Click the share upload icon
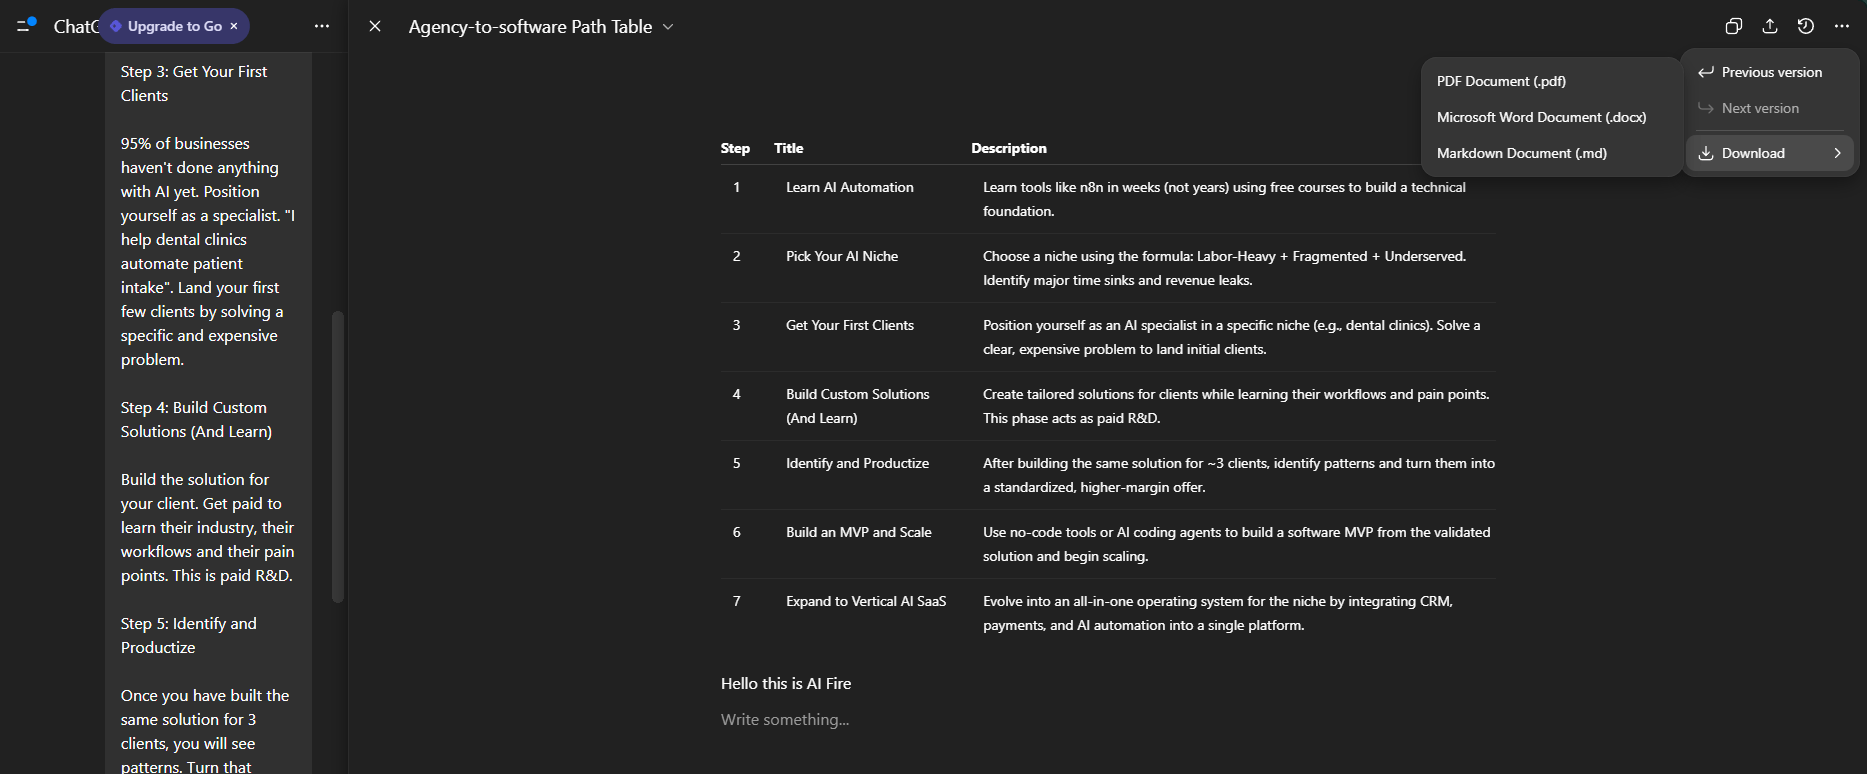Image resolution: width=1867 pixels, height=774 pixels. [1770, 27]
